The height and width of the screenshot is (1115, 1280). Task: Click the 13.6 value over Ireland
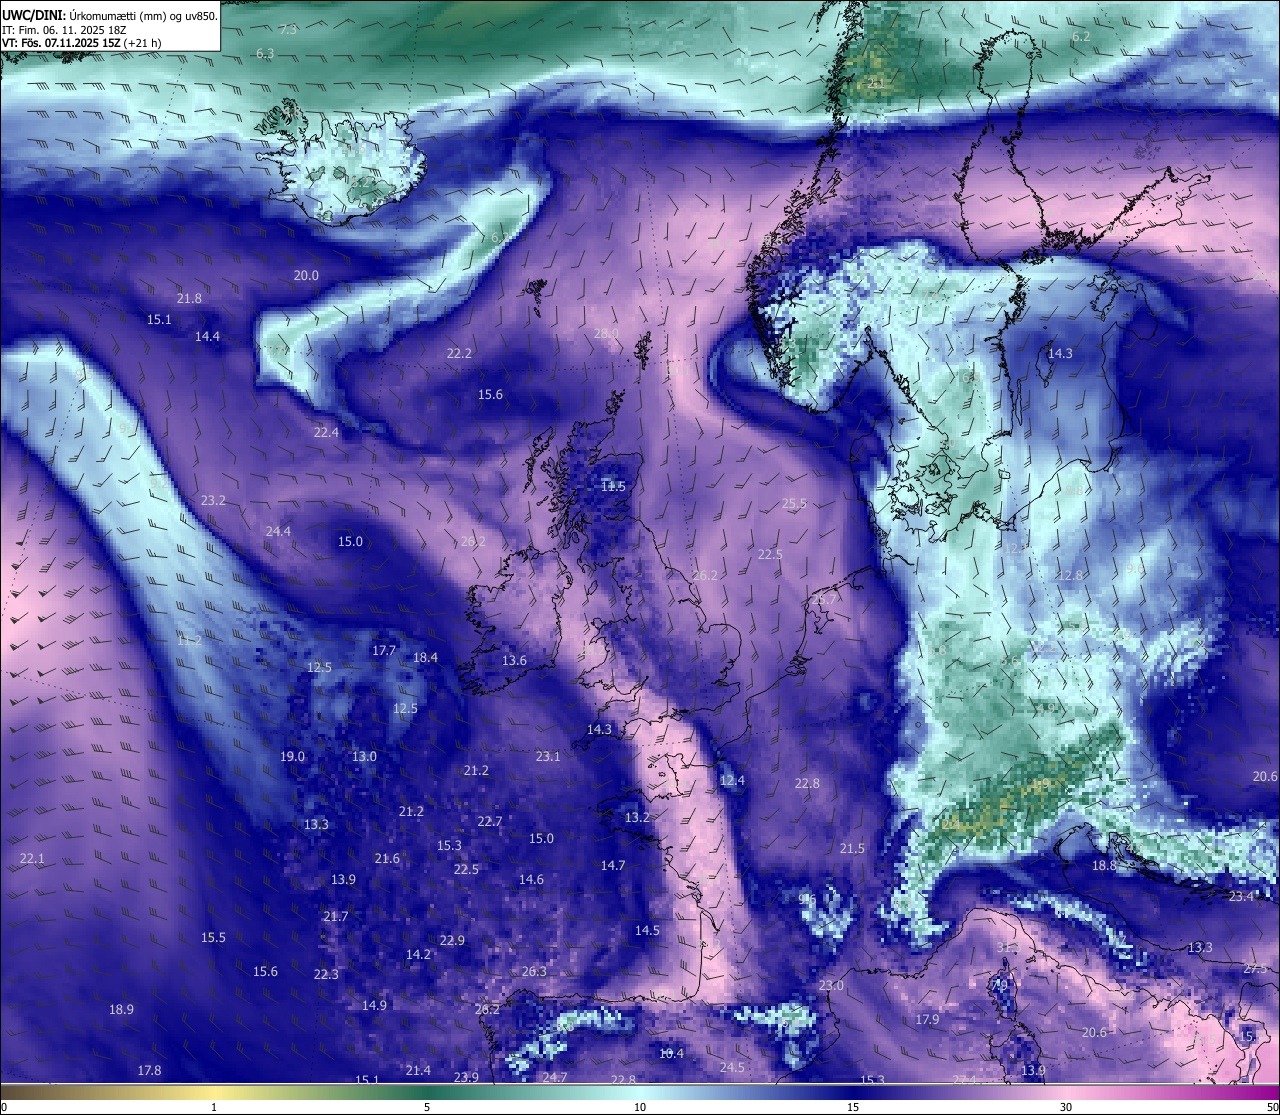click(x=514, y=660)
